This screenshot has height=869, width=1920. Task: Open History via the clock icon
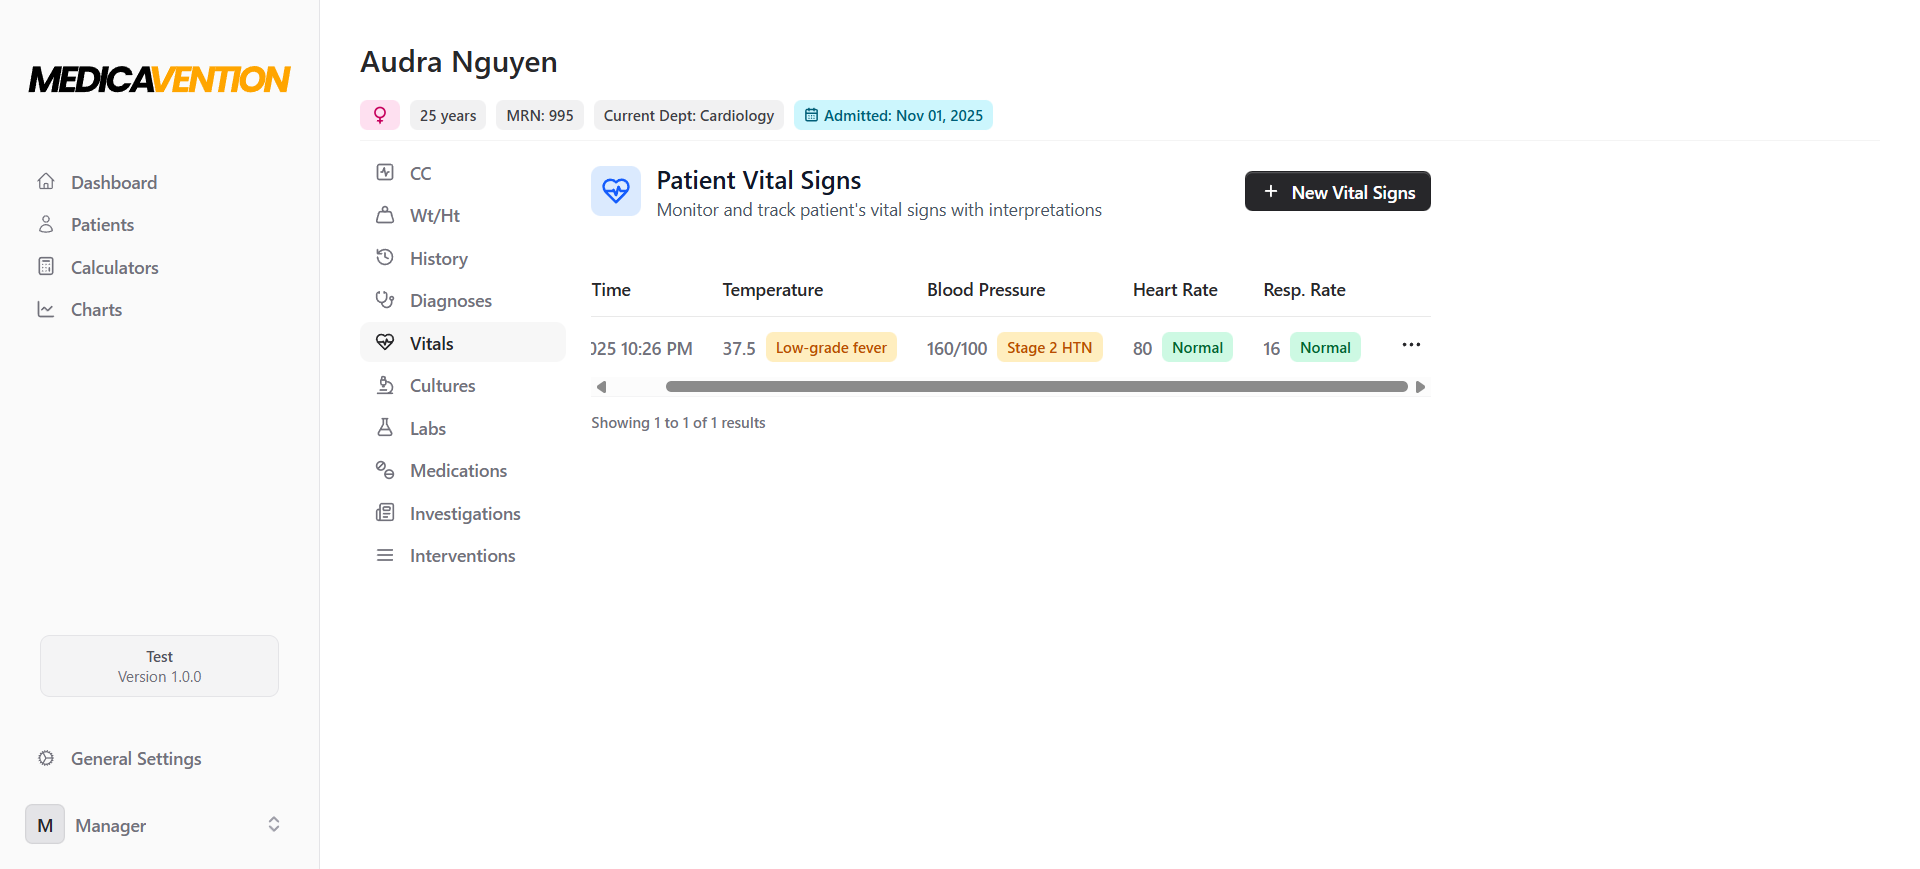[x=385, y=257]
